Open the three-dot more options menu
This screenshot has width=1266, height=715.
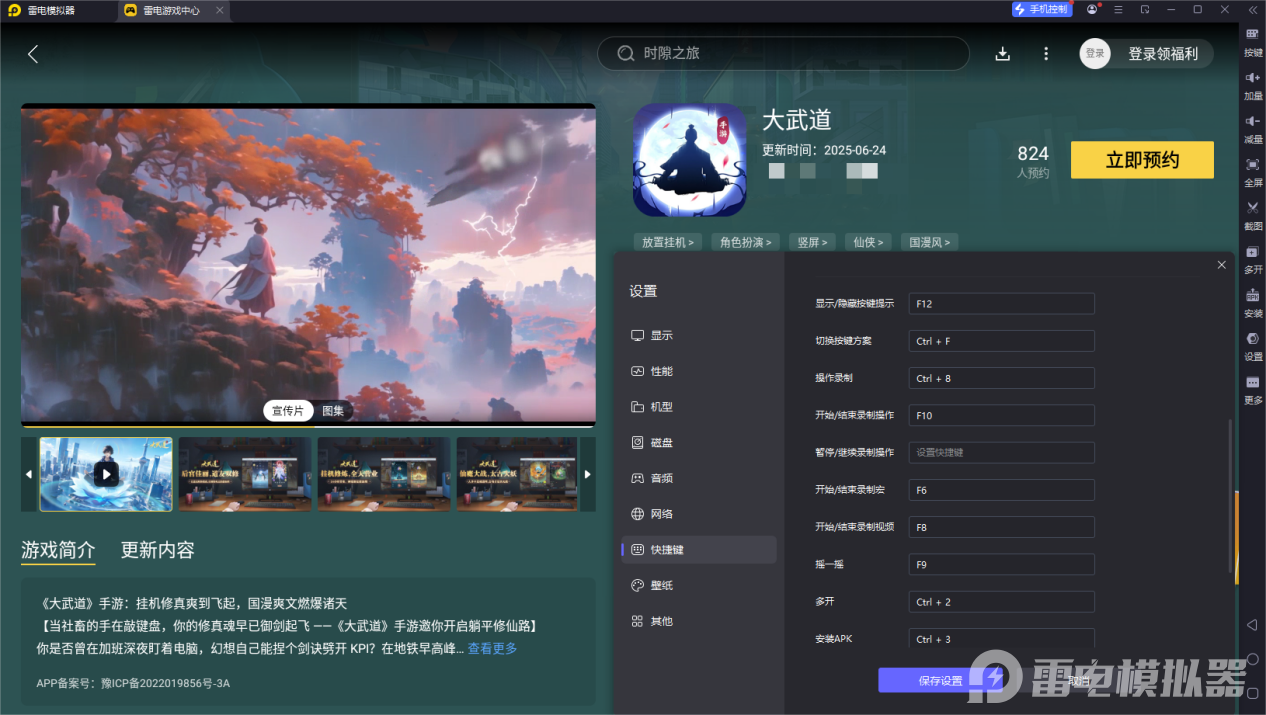point(1046,54)
